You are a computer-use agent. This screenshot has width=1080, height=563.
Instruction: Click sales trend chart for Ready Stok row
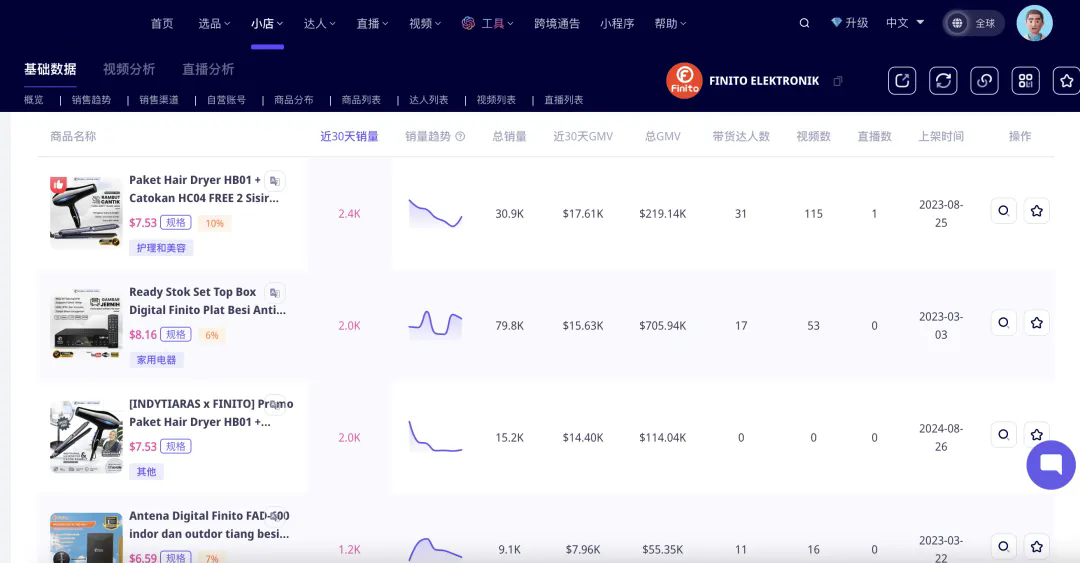(x=435, y=324)
